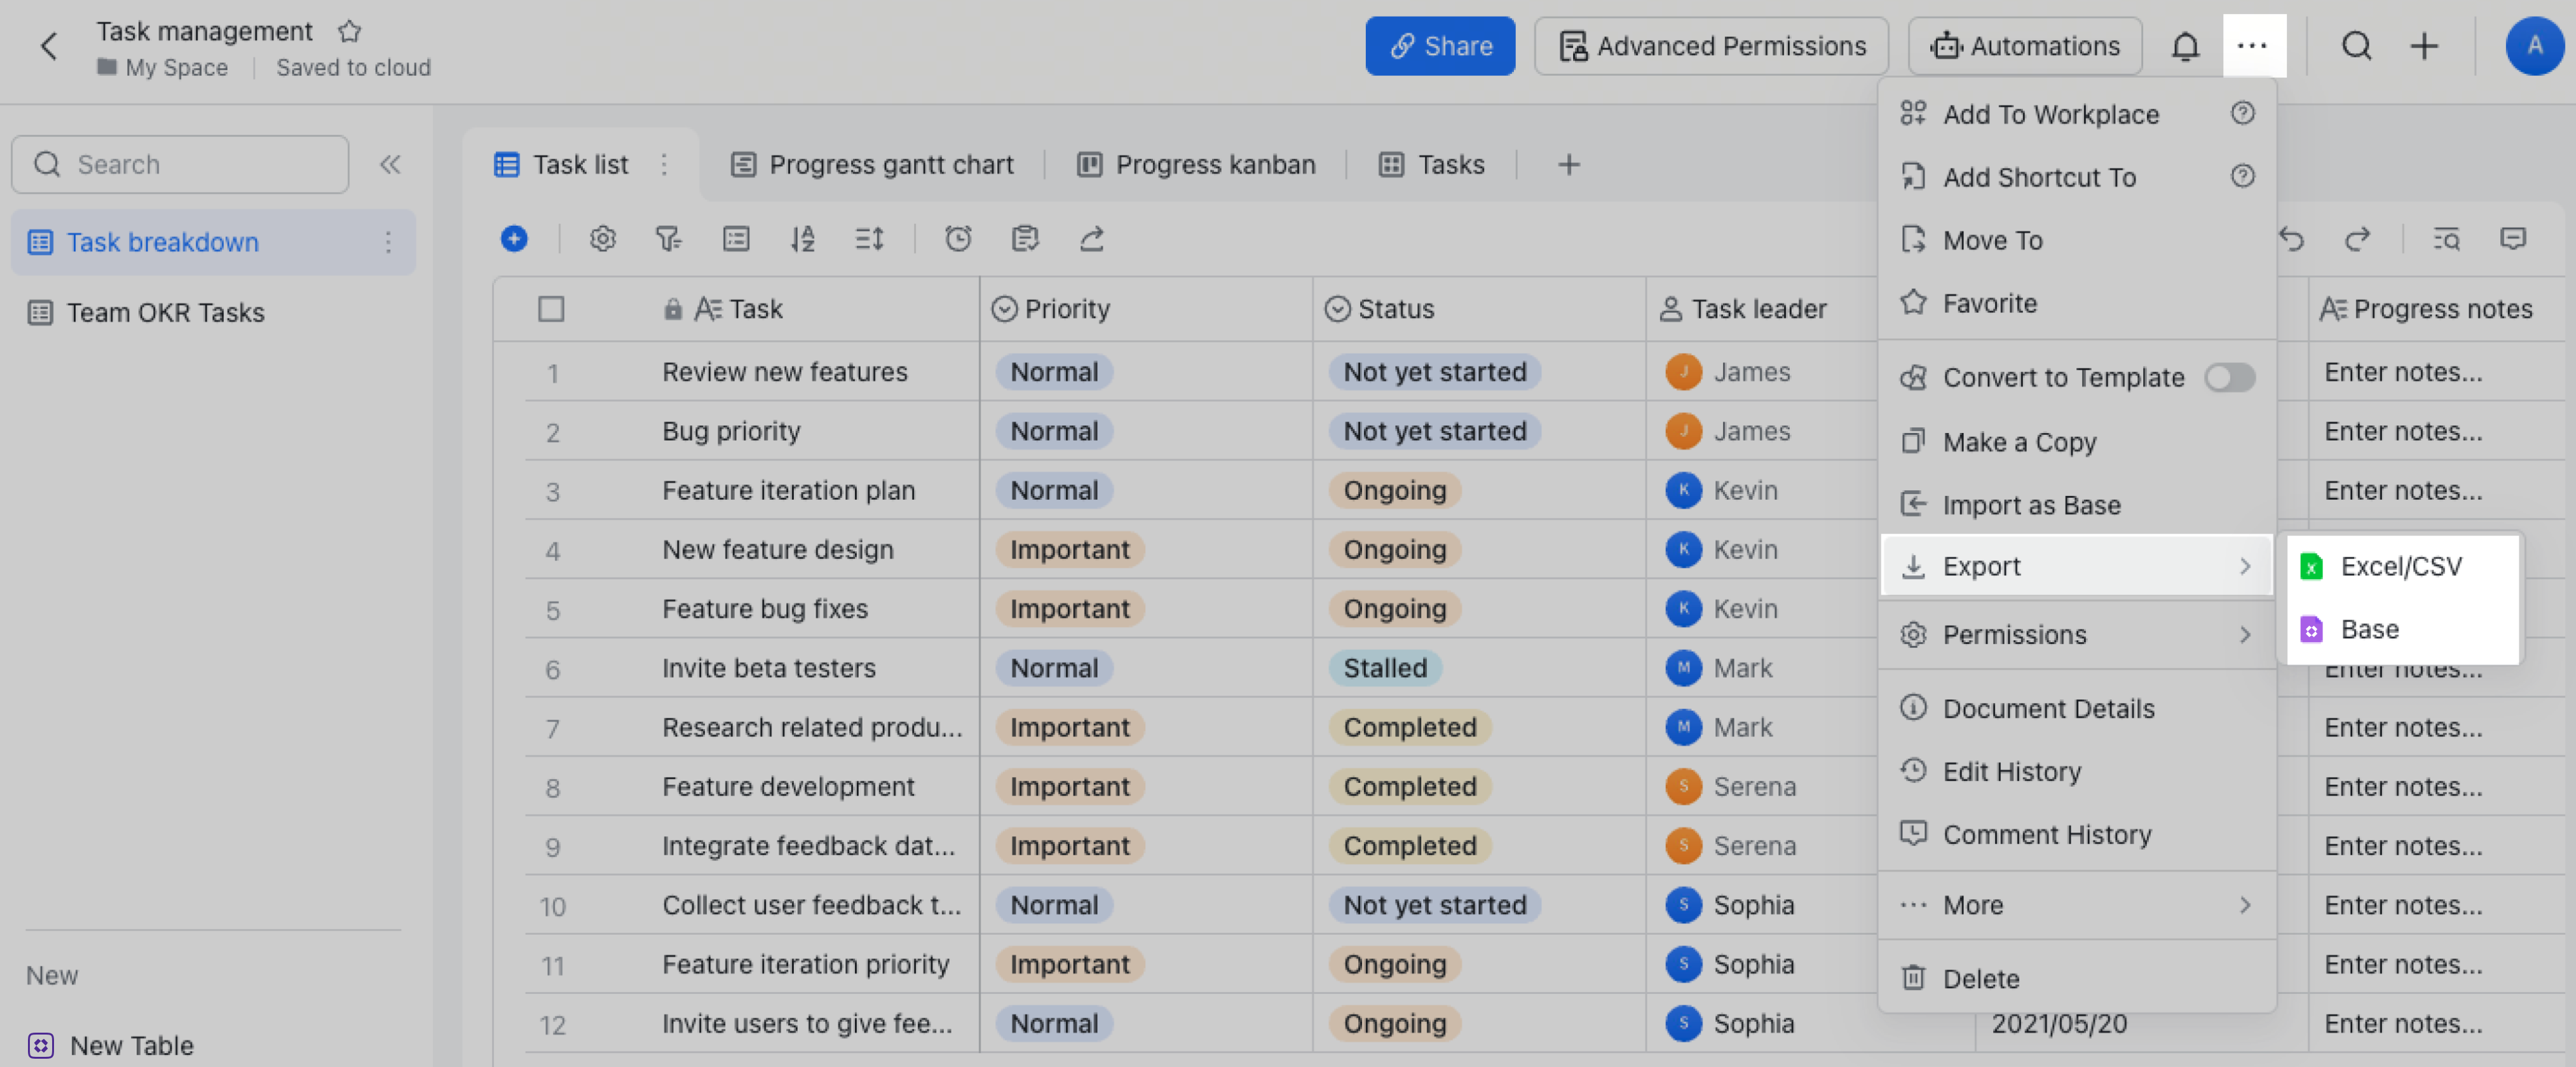Viewport: 2576px width, 1067px height.
Task: Open the Task list tab options dots
Action: pos(664,164)
